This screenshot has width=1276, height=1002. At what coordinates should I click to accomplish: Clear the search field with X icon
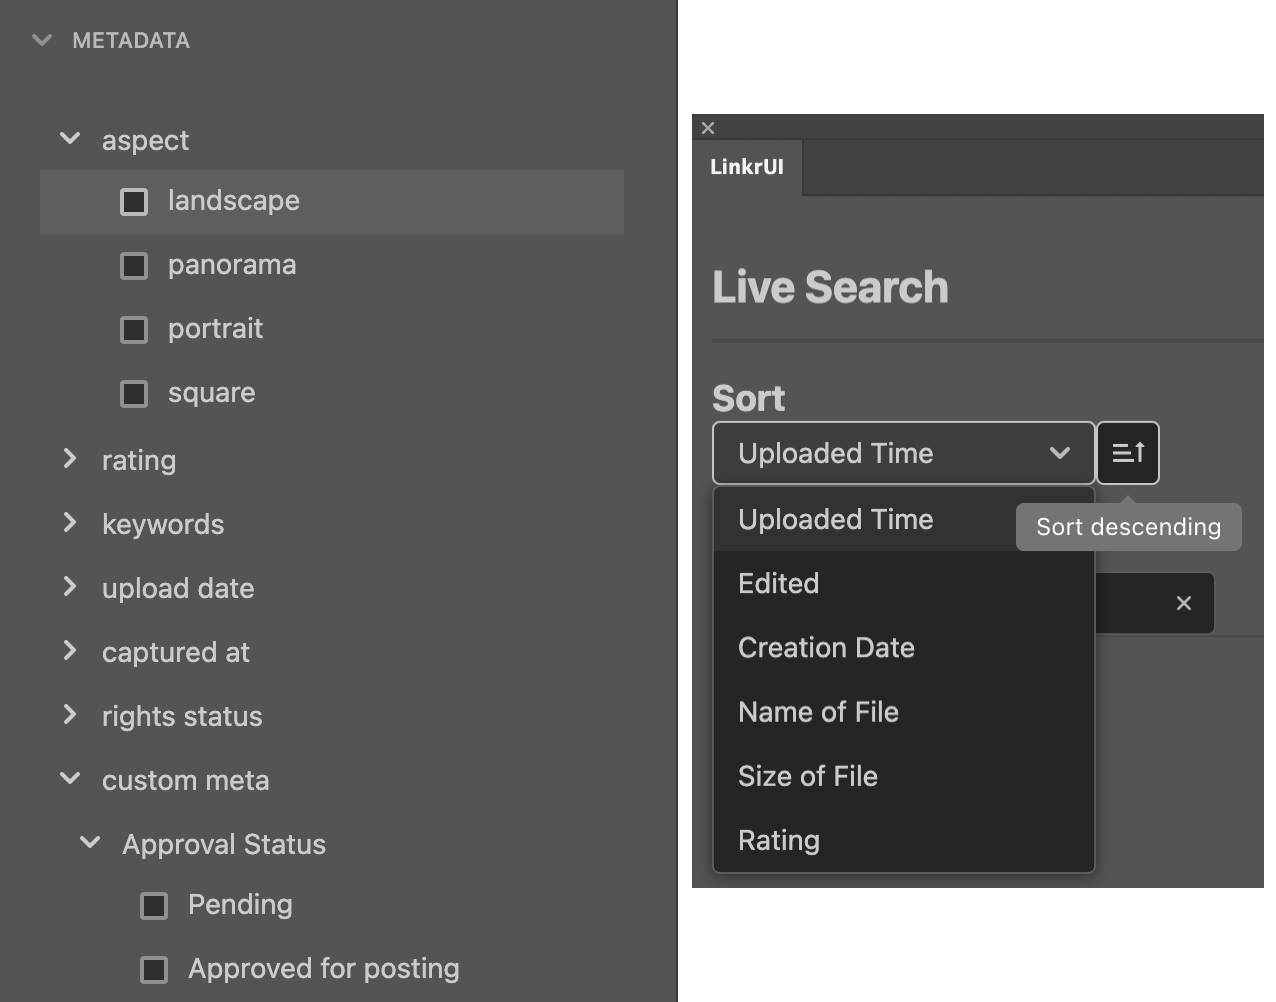coord(1183,603)
